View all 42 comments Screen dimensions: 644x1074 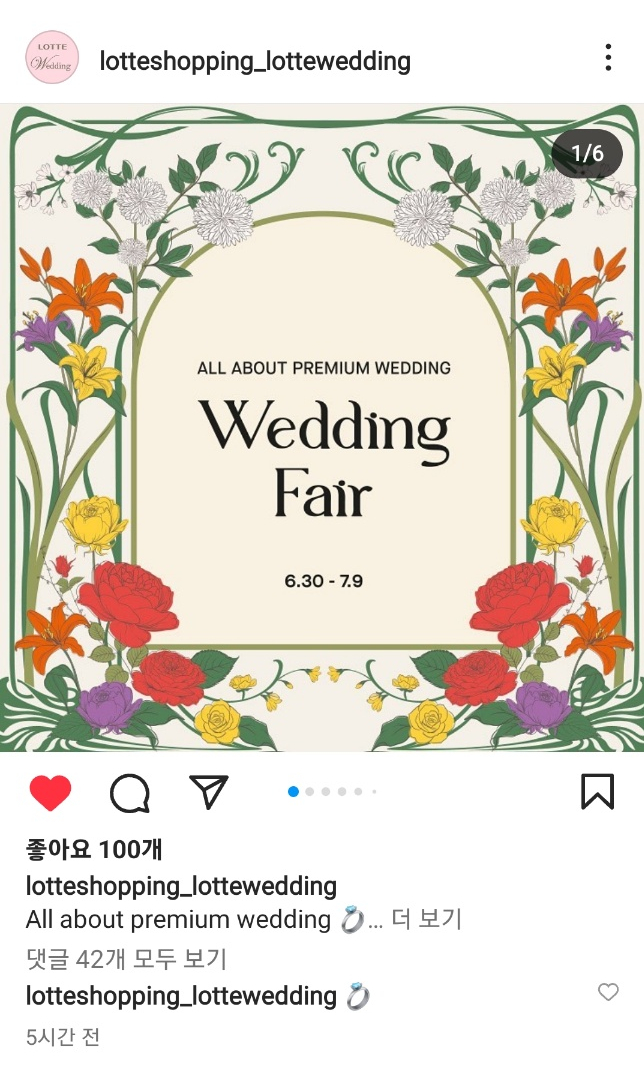[x=126, y=958]
